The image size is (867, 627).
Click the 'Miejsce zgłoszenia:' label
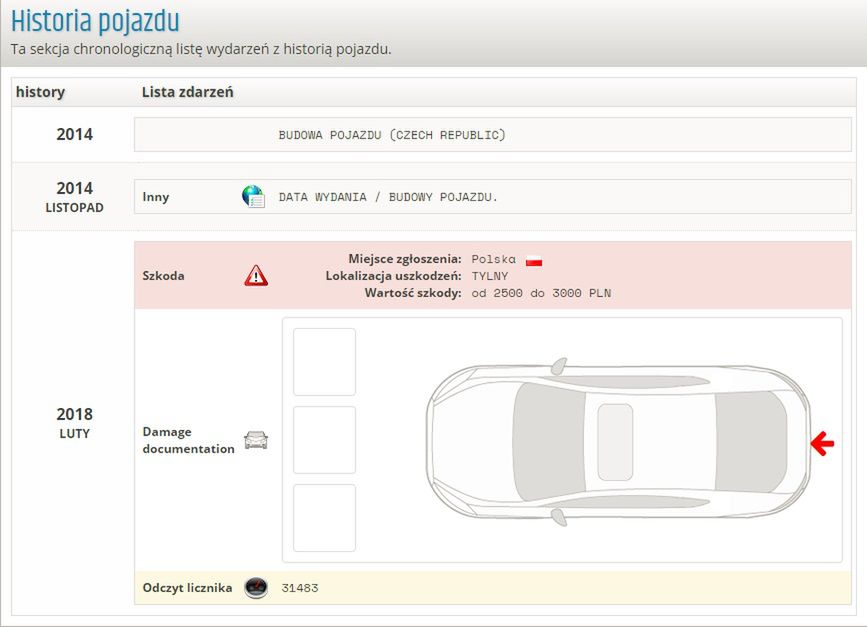click(405, 259)
